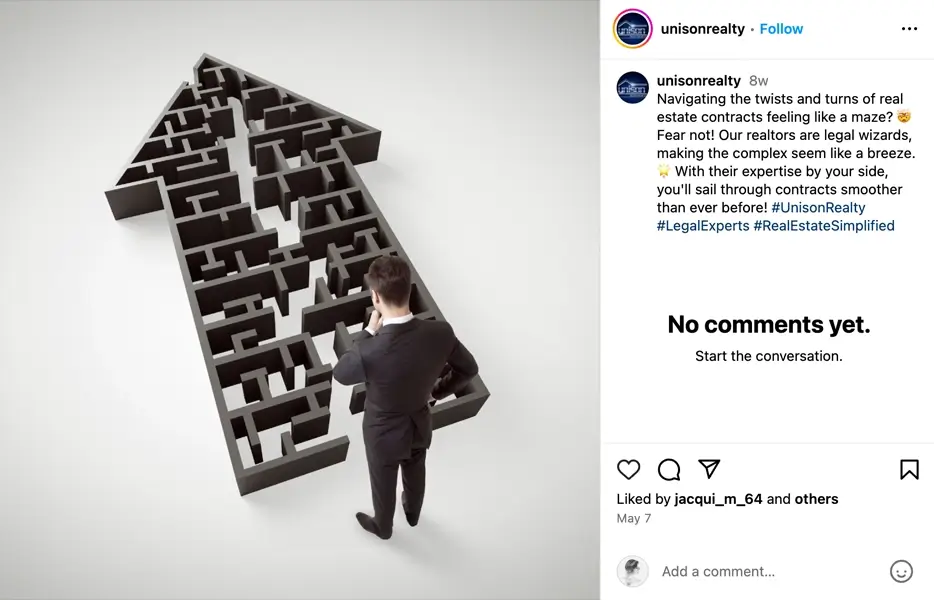The width and height of the screenshot is (934, 600).
Task: Open comments with speech bubble icon
Action: [x=669, y=470]
